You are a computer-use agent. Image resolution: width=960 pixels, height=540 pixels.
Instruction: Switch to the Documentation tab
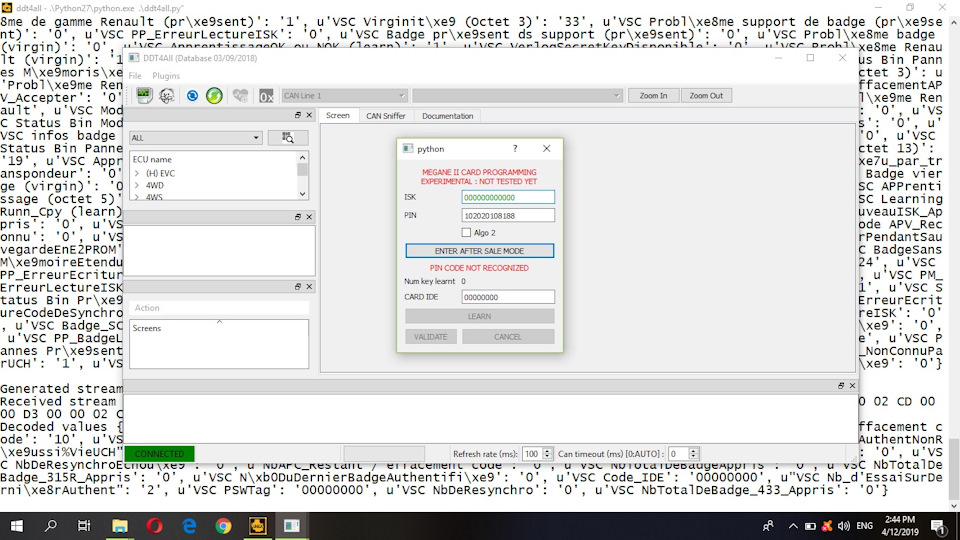coord(448,116)
